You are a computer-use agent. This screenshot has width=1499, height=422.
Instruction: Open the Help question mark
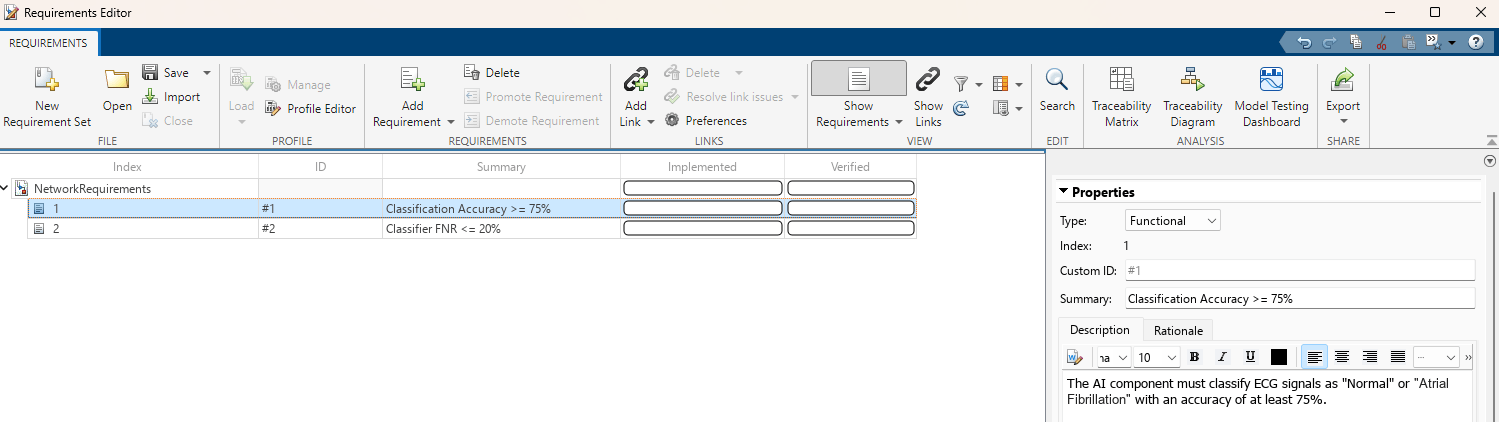[x=1476, y=42]
